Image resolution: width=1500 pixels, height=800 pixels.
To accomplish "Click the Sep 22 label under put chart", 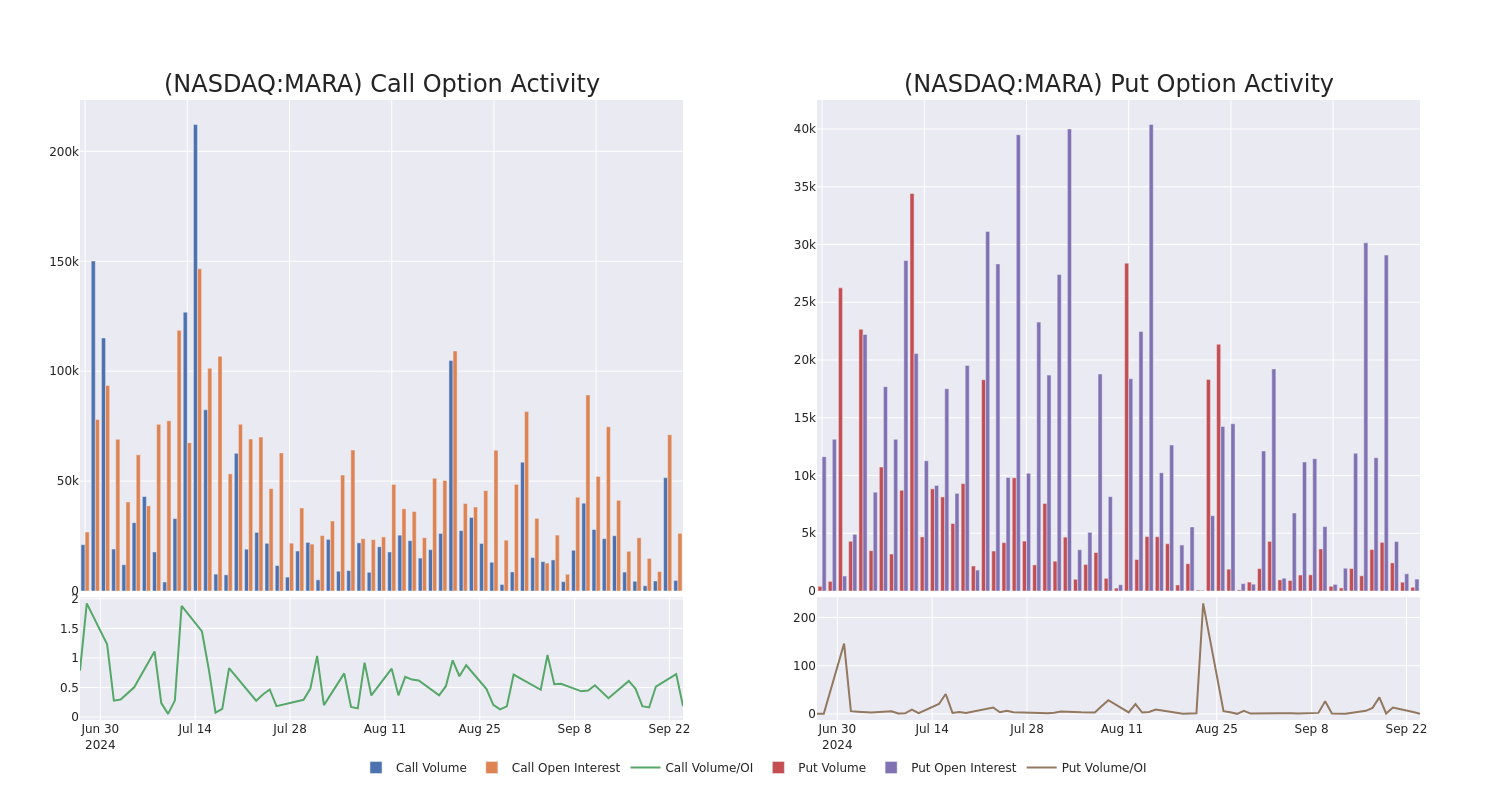I will (x=1406, y=729).
